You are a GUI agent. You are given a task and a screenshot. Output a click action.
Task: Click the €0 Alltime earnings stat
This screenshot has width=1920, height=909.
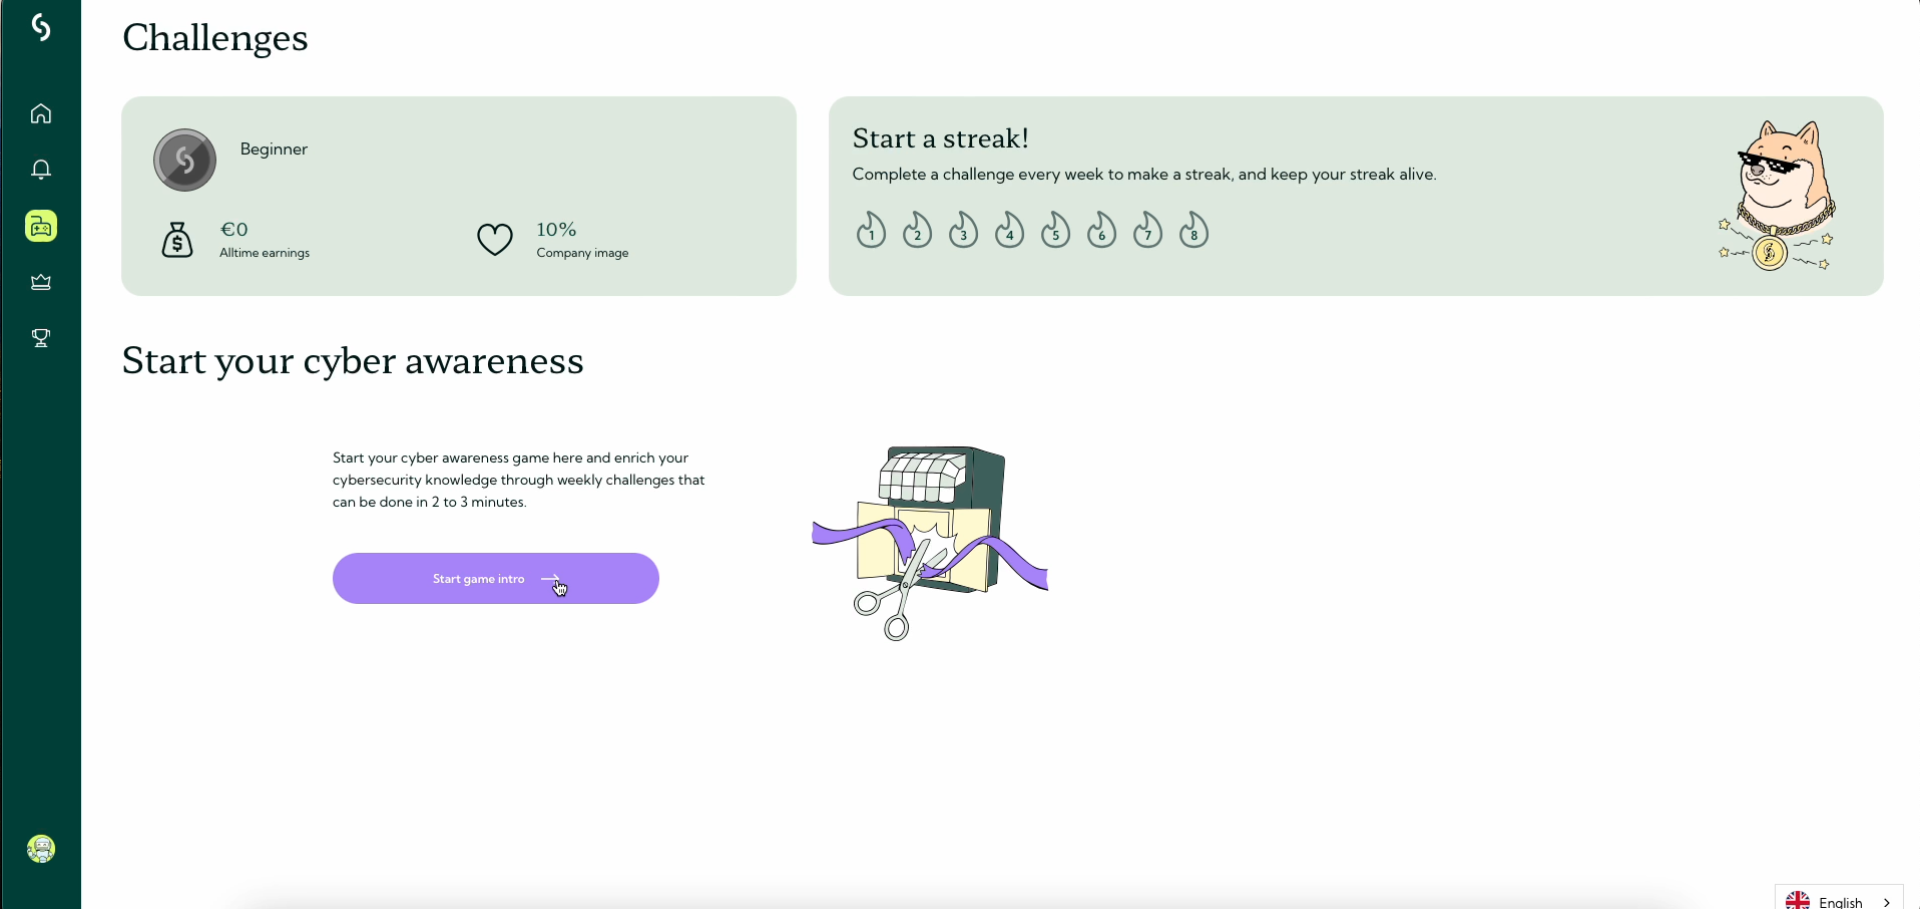264,240
